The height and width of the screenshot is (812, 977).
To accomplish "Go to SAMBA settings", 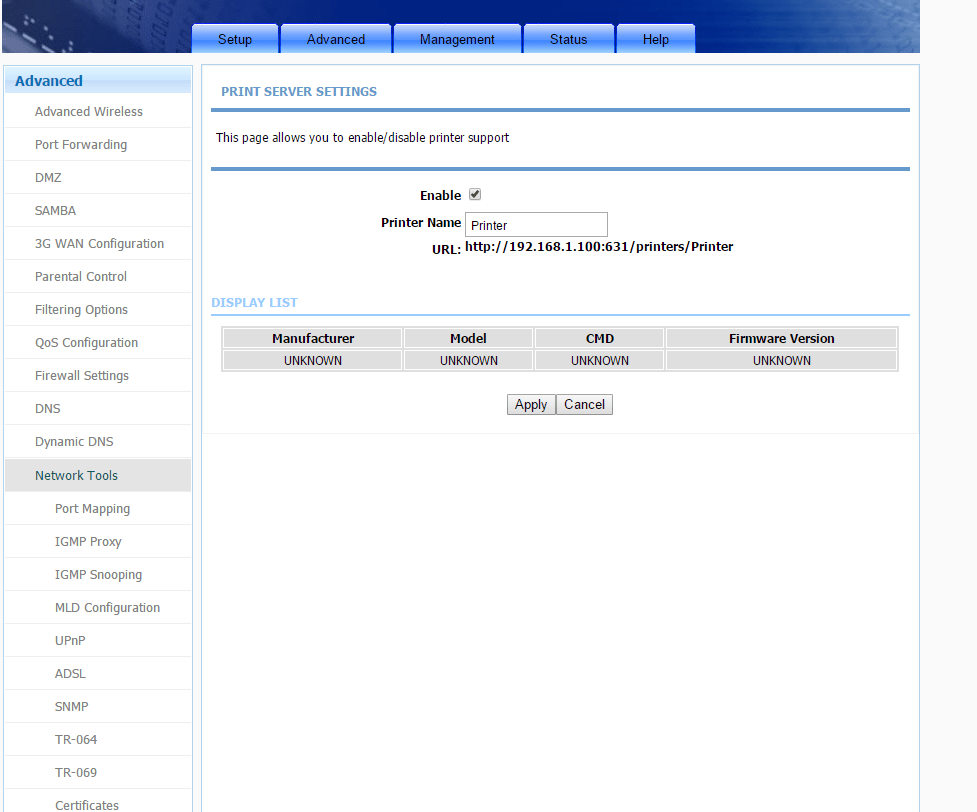I will pyautogui.click(x=55, y=211).
